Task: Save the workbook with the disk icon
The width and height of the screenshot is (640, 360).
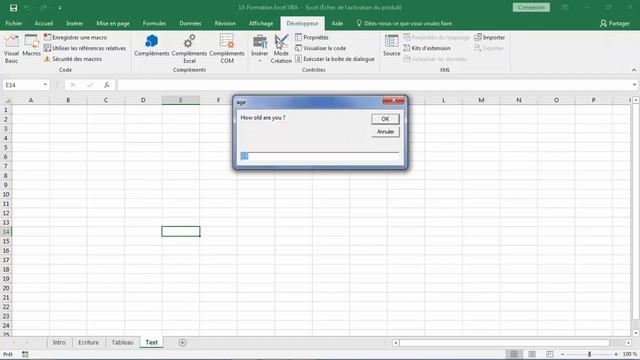Action: pos(13,8)
